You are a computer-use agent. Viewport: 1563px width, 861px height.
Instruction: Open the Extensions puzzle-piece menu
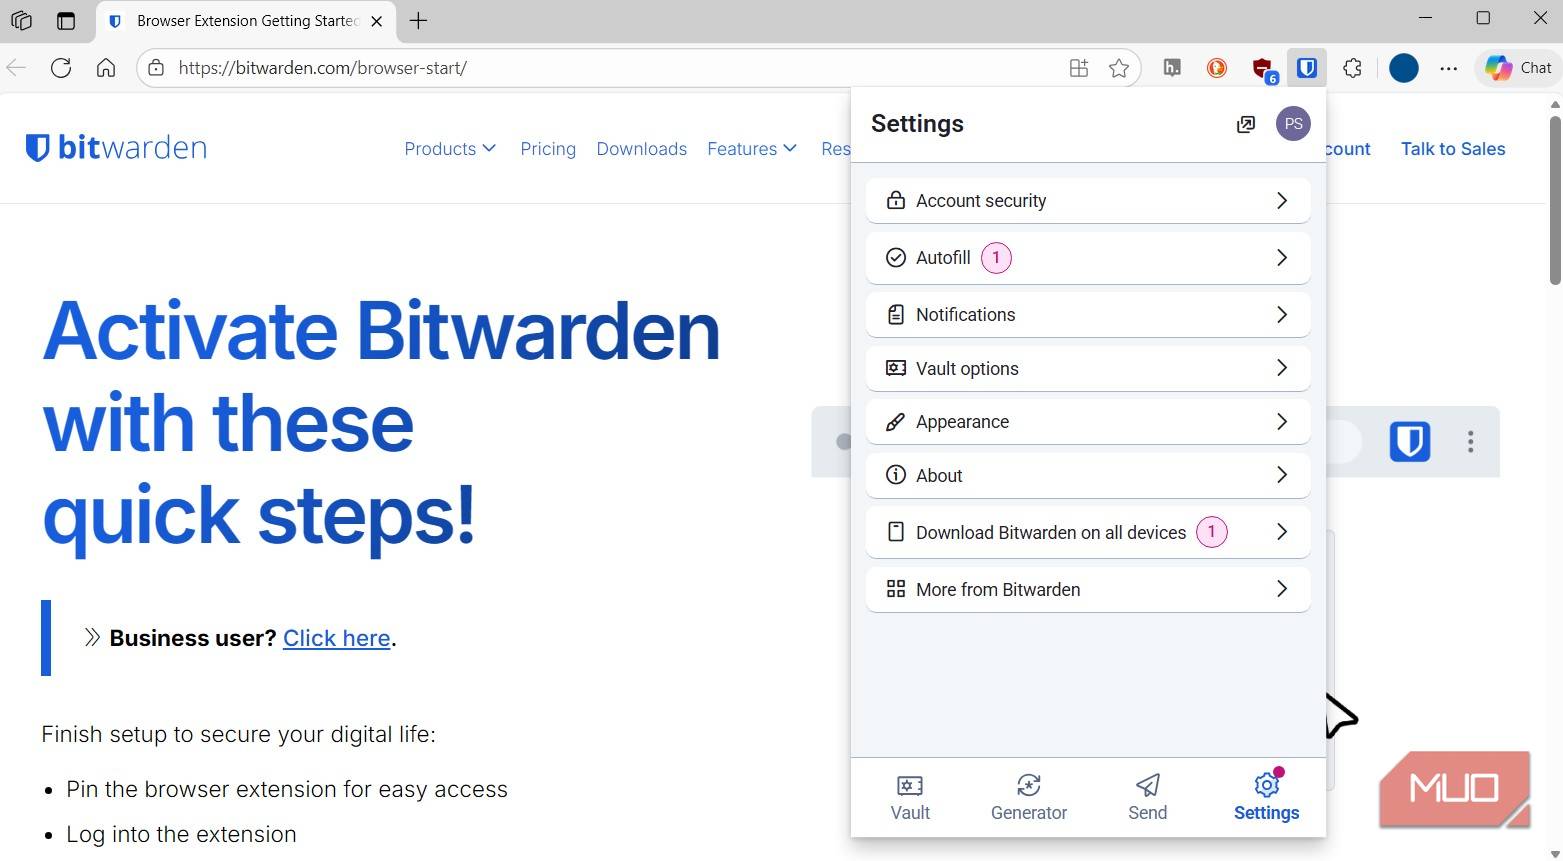(1352, 68)
